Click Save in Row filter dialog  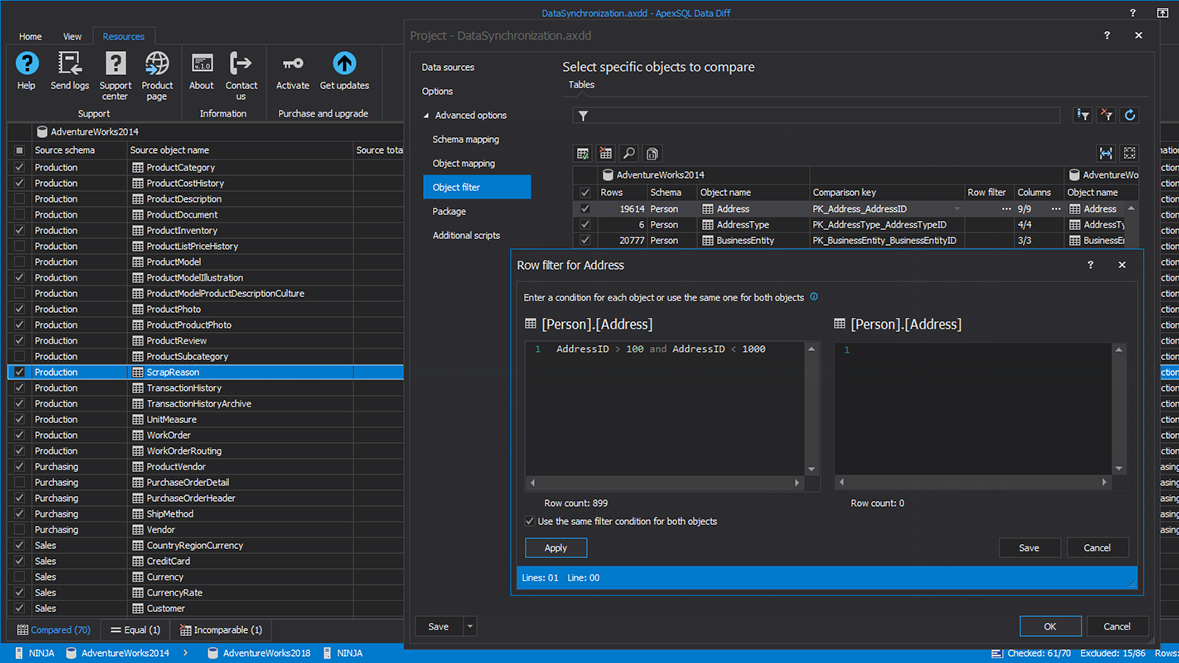(1029, 548)
